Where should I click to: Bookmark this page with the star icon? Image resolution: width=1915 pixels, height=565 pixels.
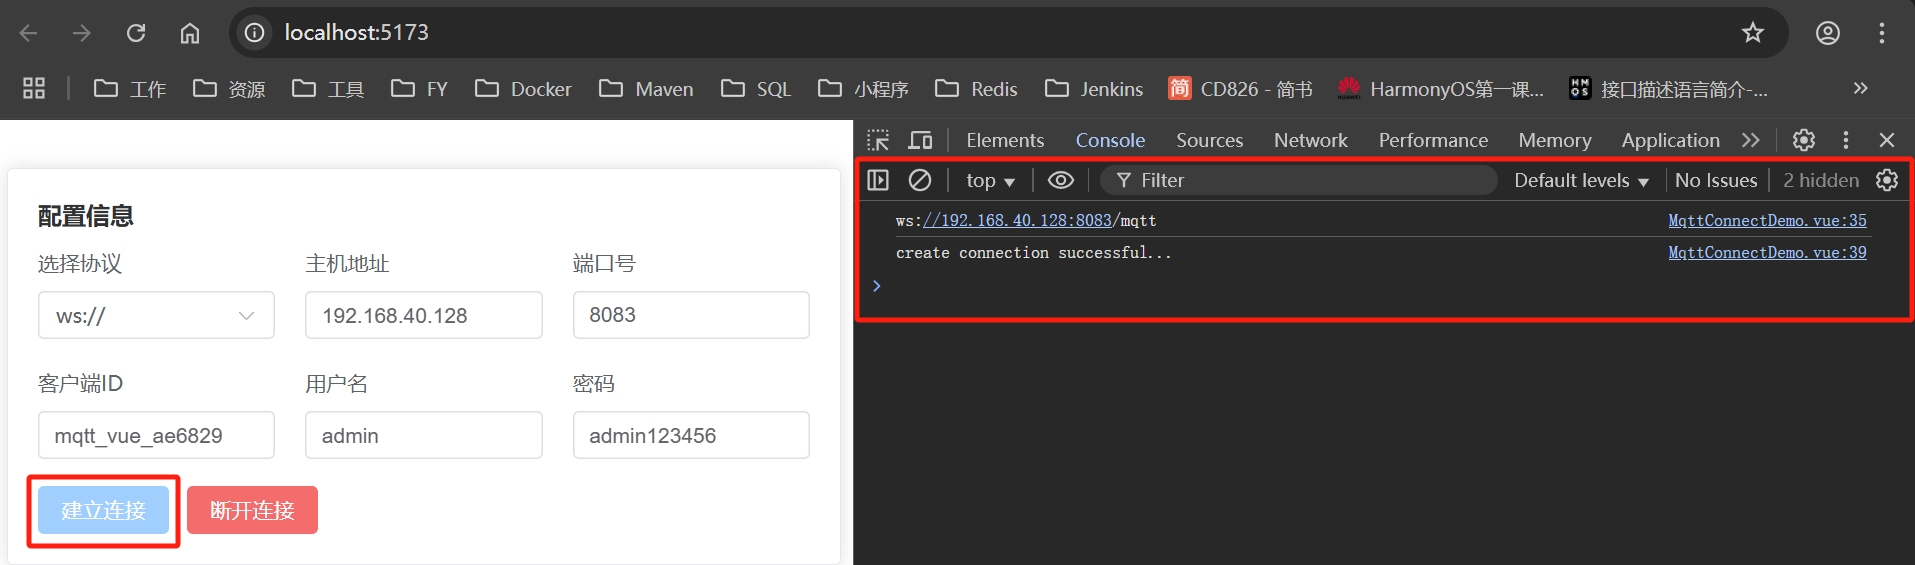1753,33
